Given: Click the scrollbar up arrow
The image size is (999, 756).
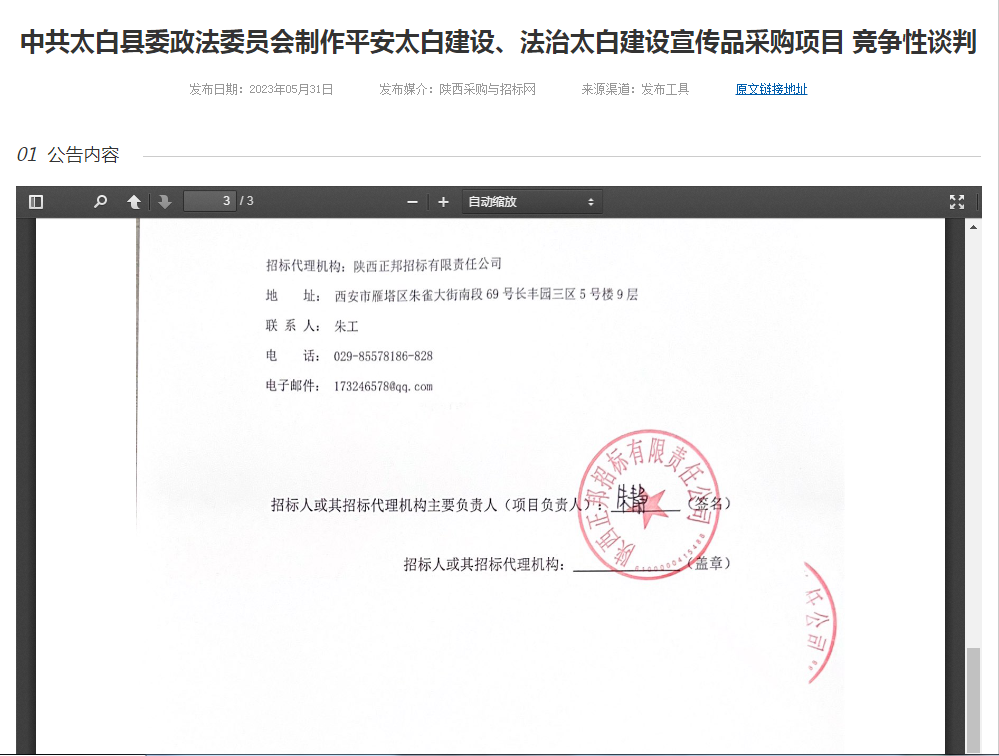Looking at the screenshot, I should pyautogui.click(x=973, y=227).
